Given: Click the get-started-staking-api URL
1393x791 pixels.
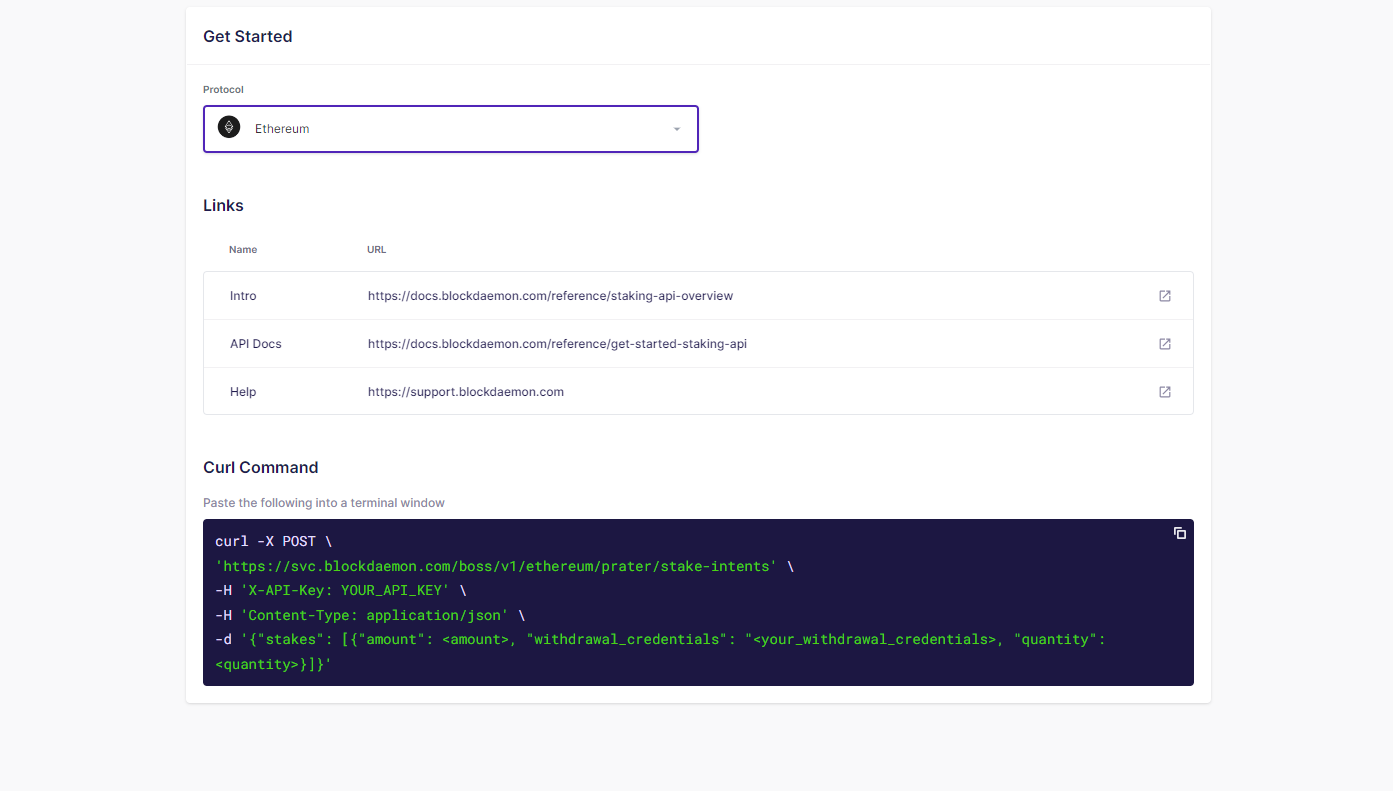Looking at the screenshot, I should [x=557, y=344].
